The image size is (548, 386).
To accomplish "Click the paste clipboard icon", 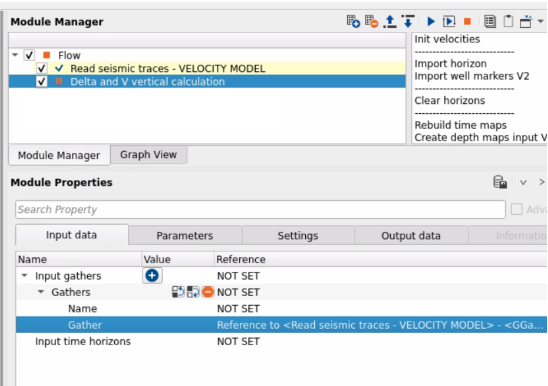I will click(x=508, y=22).
